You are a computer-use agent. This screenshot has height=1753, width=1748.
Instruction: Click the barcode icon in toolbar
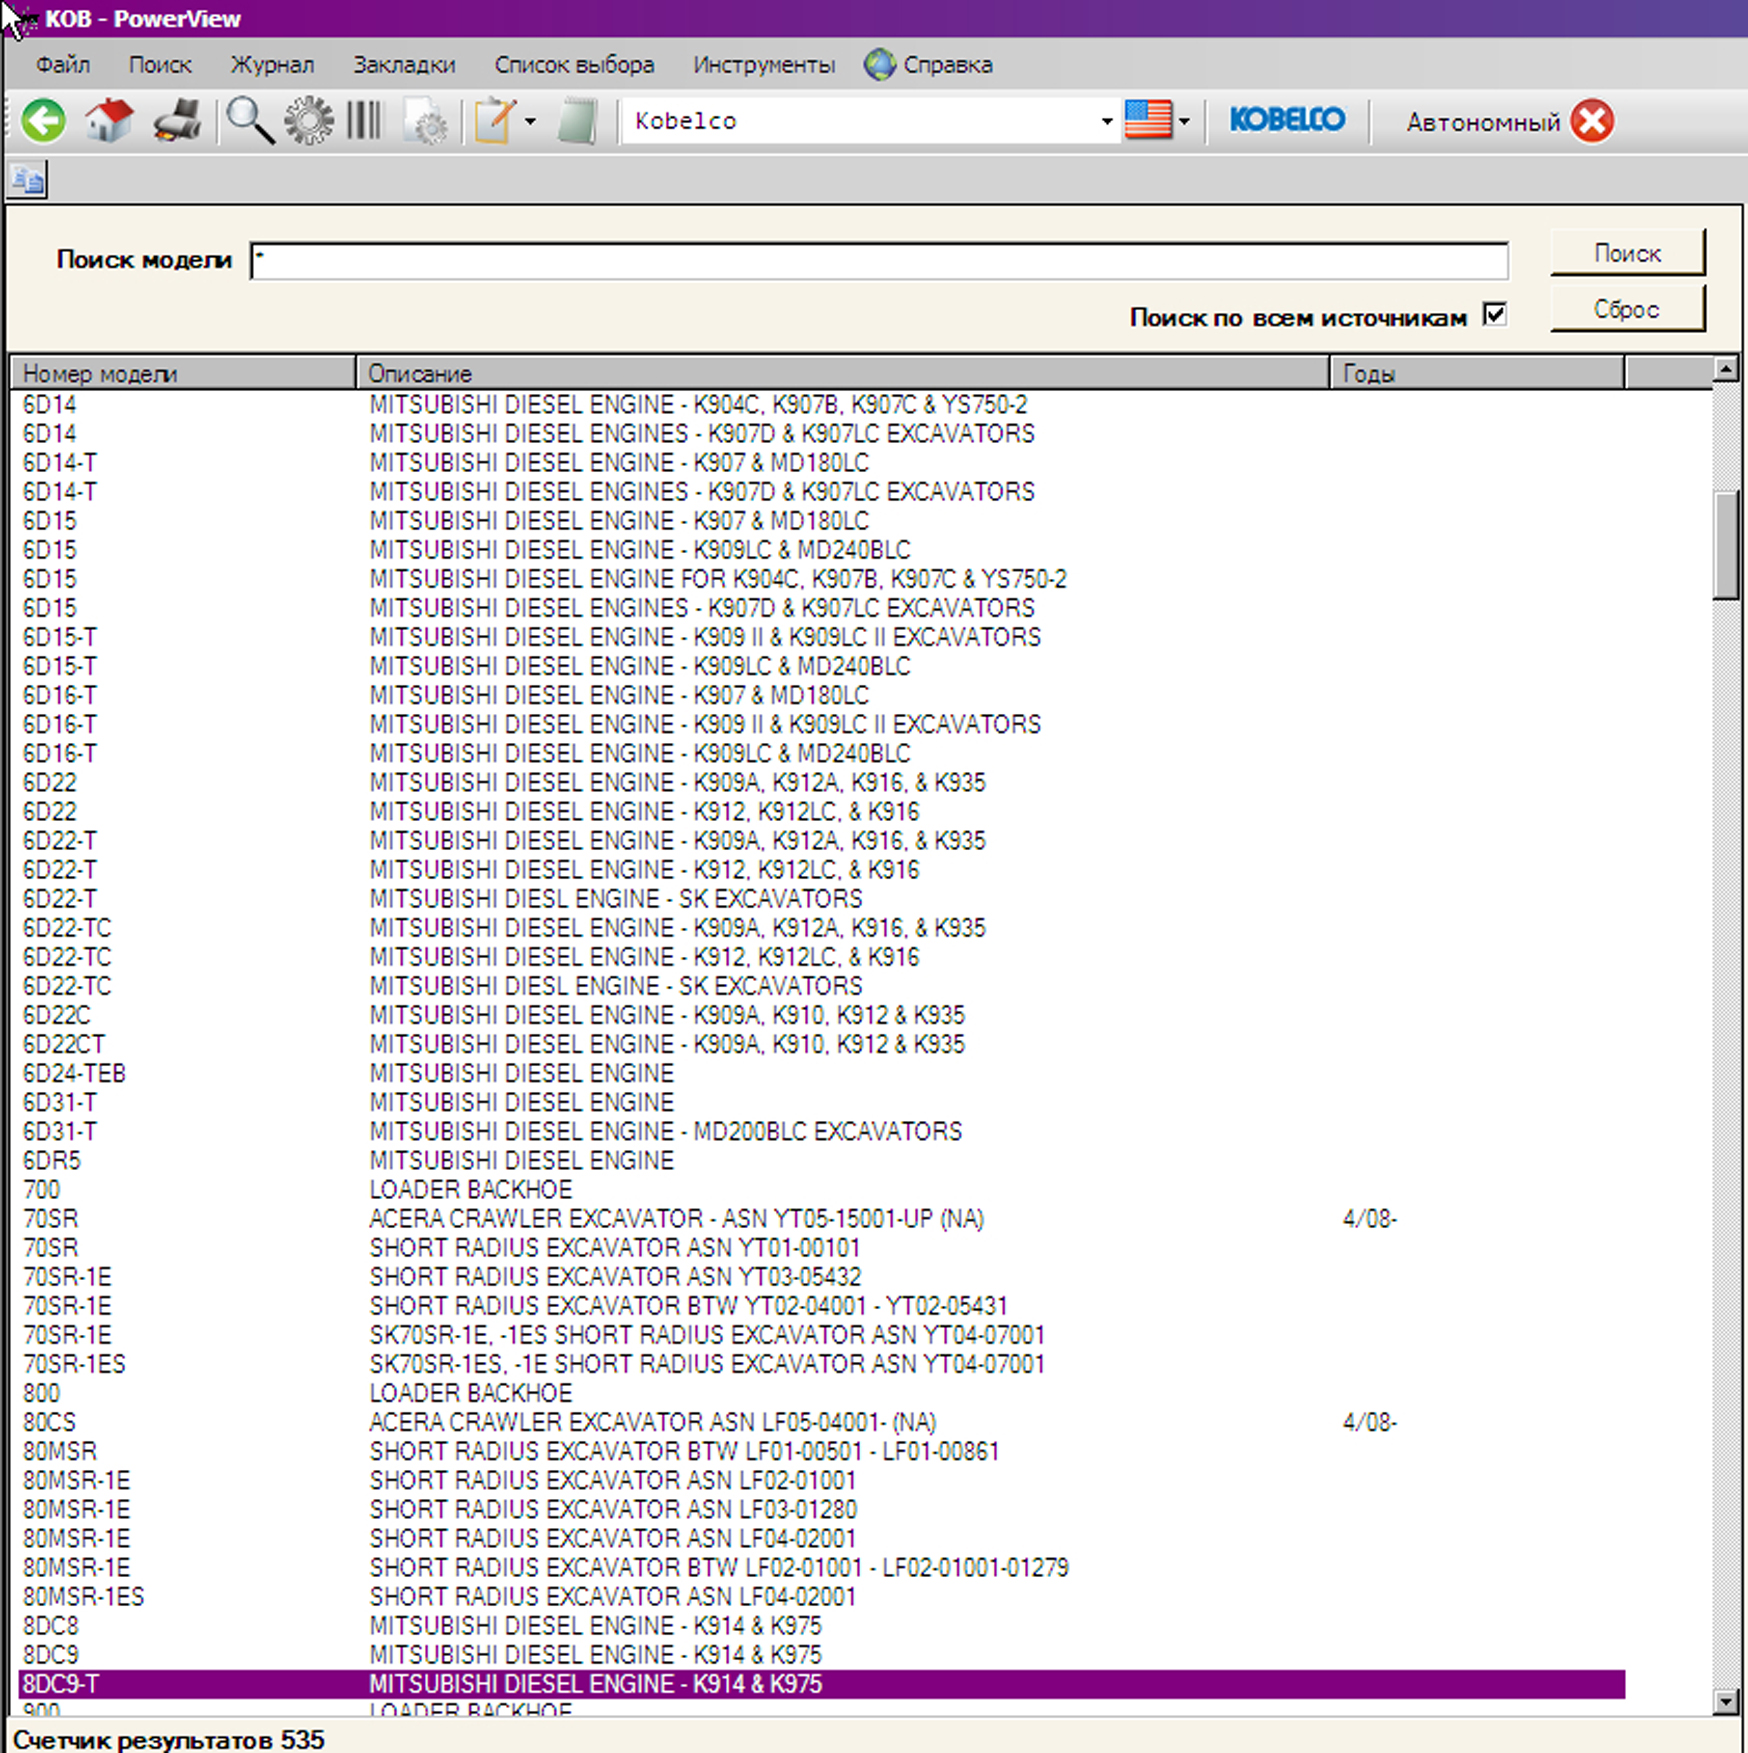pyautogui.click(x=364, y=121)
